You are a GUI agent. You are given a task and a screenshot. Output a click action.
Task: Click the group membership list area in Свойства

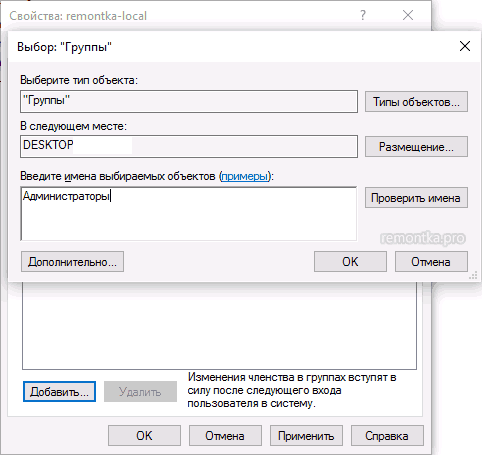219,326
